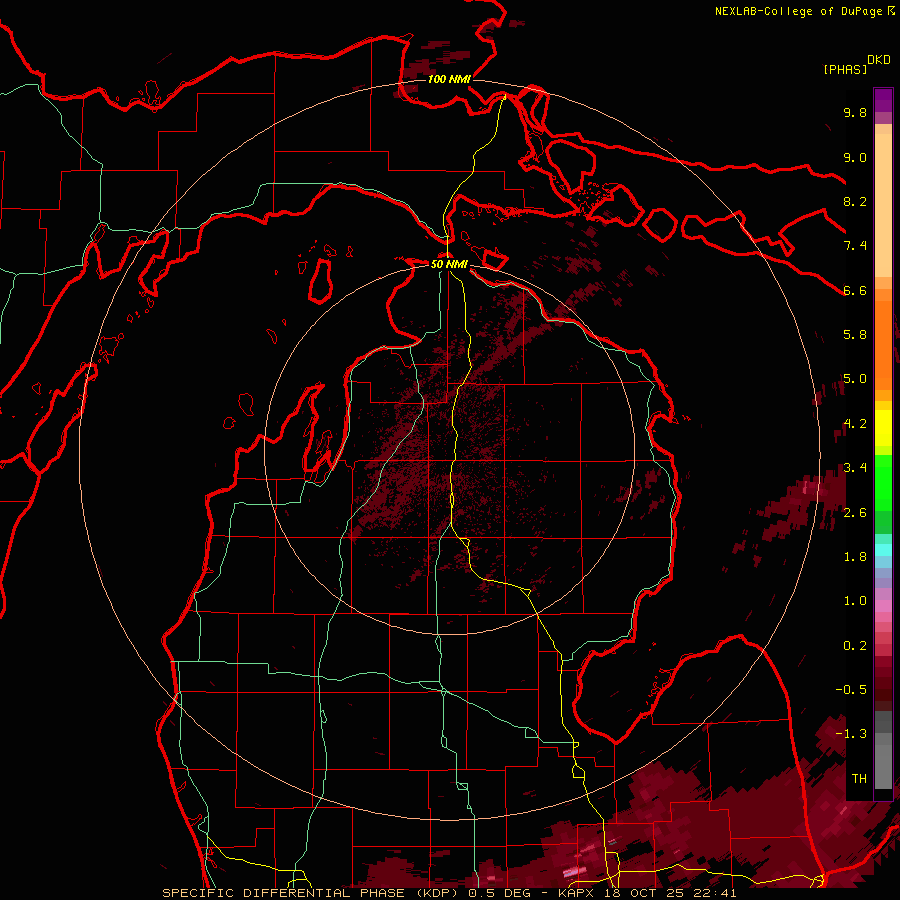Click the SPECIFIC DIFFERENTIAL PHASE (KDP) caption
The image size is (900, 900).
tap(309, 893)
